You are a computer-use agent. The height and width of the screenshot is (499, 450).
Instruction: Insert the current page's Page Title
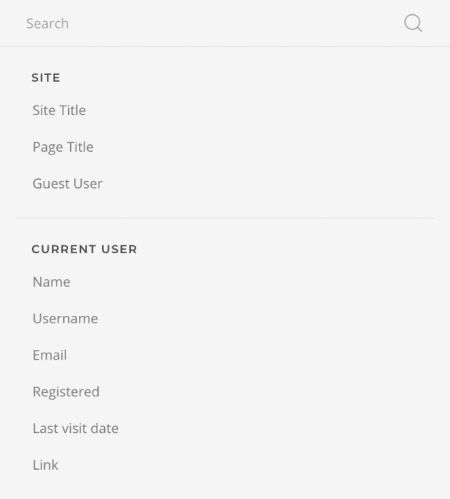tap(63, 147)
